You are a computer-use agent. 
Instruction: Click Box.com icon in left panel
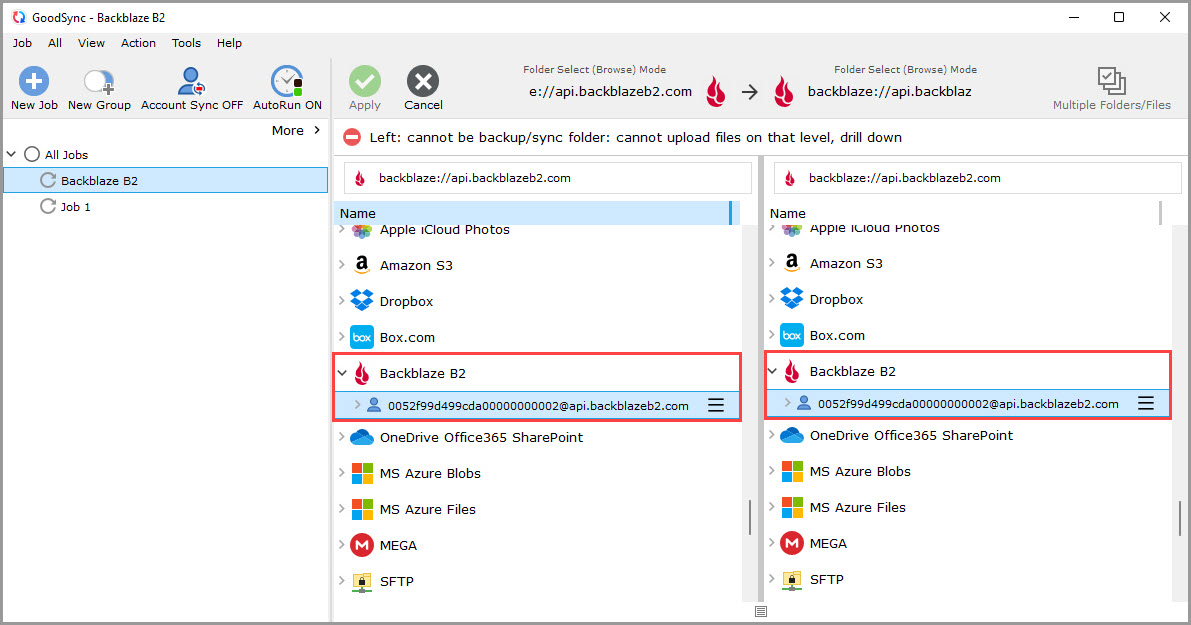[x=362, y=336]
